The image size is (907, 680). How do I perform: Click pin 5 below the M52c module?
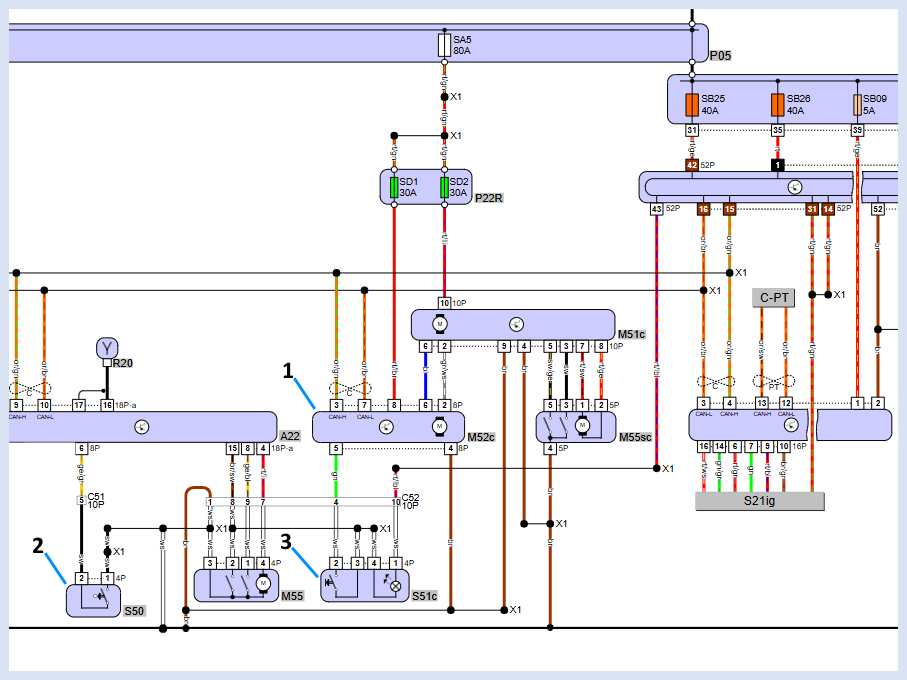[x=336, y=449]
